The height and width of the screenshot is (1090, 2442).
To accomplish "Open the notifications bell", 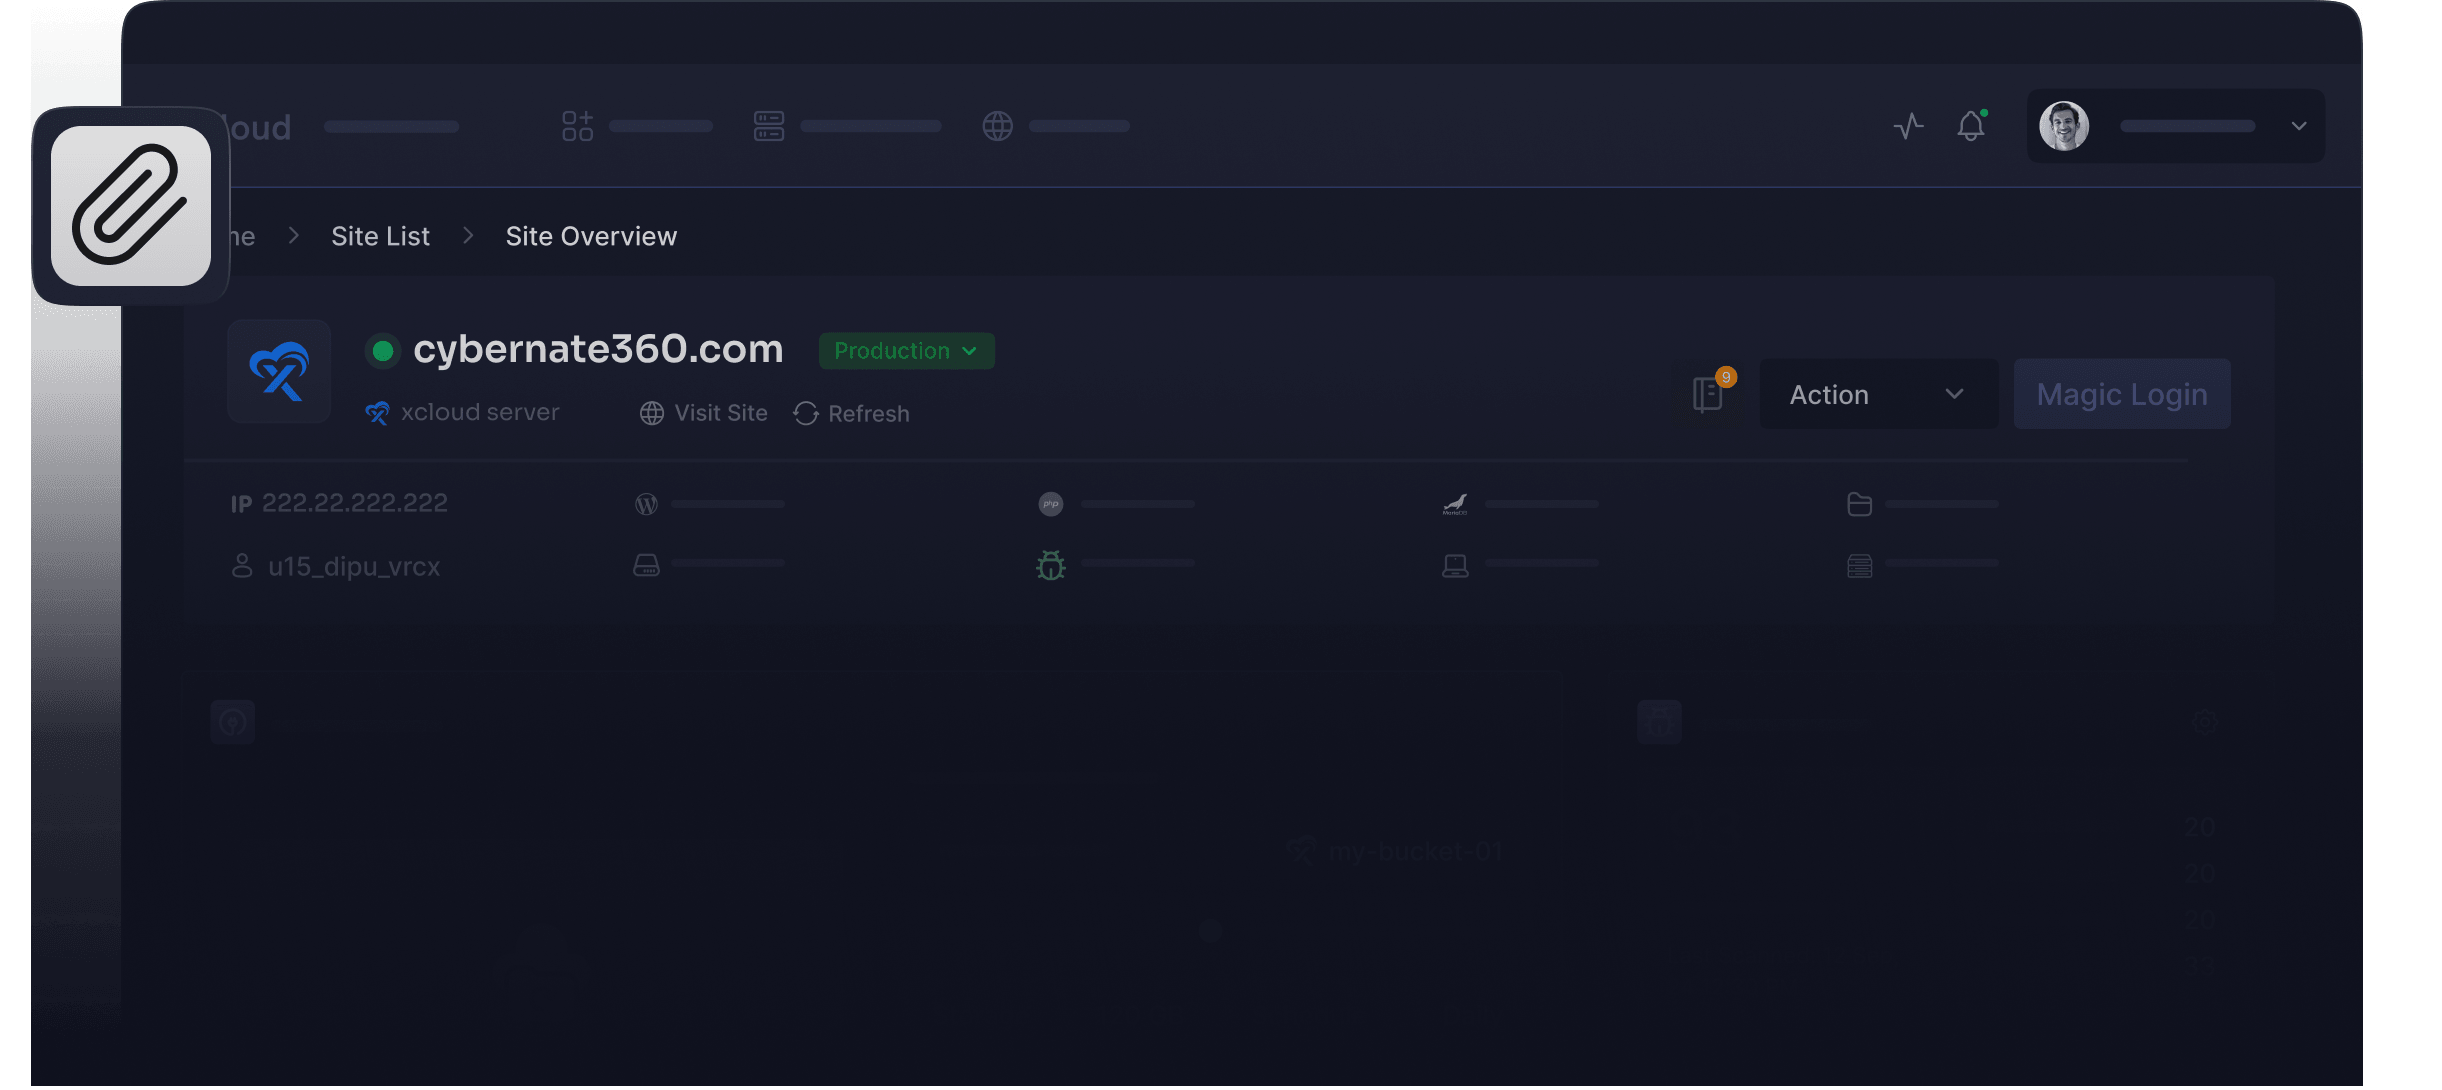I will (1970, 126).
